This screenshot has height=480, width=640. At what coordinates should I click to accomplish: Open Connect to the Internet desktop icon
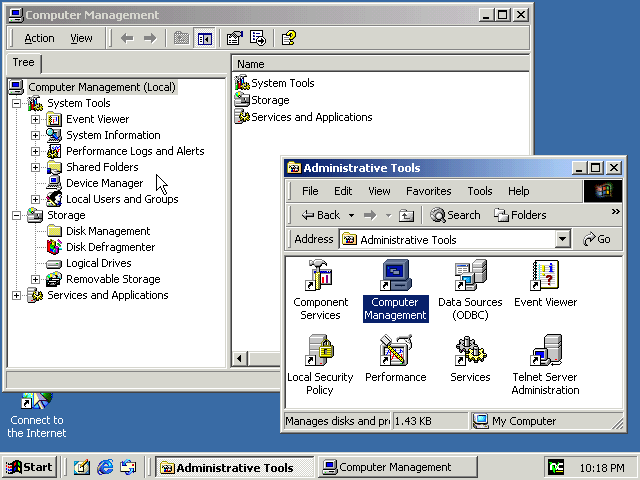click(x=37, y=416)
